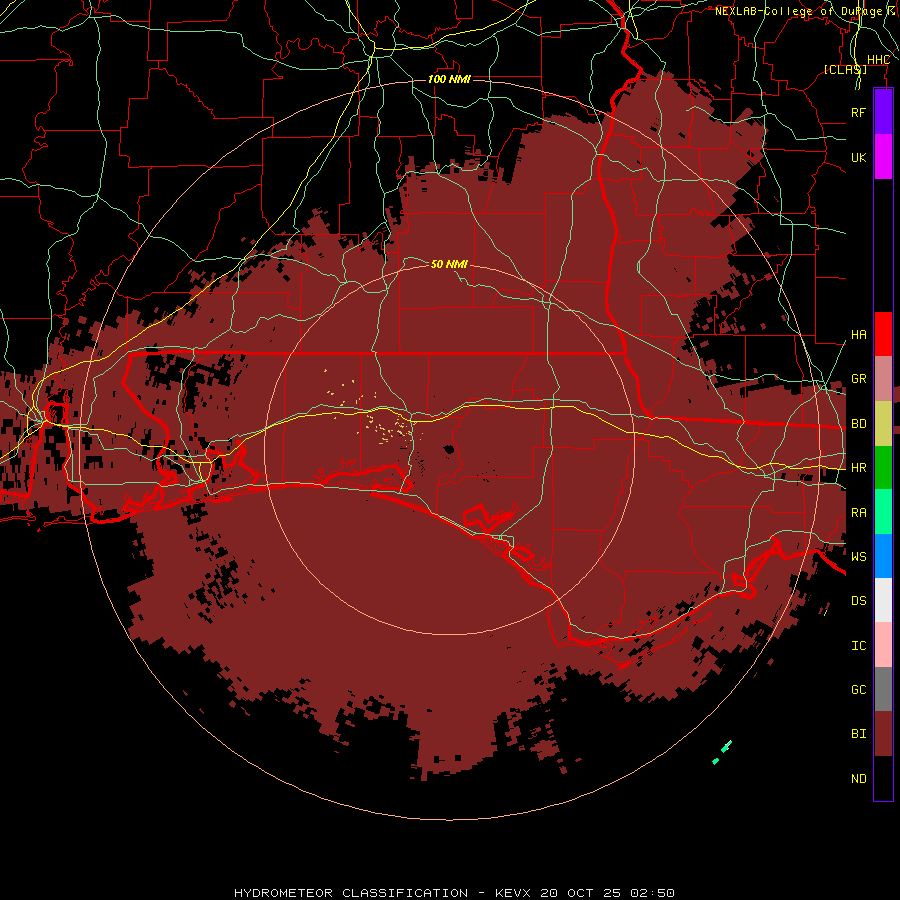
Task: Pick the light green RA legend swatch
Action: click(x=883, y=512)
